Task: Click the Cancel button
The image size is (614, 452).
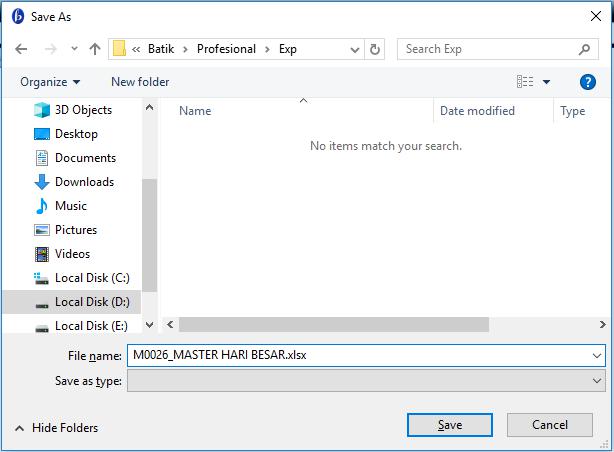Action: tap(550, 425)
